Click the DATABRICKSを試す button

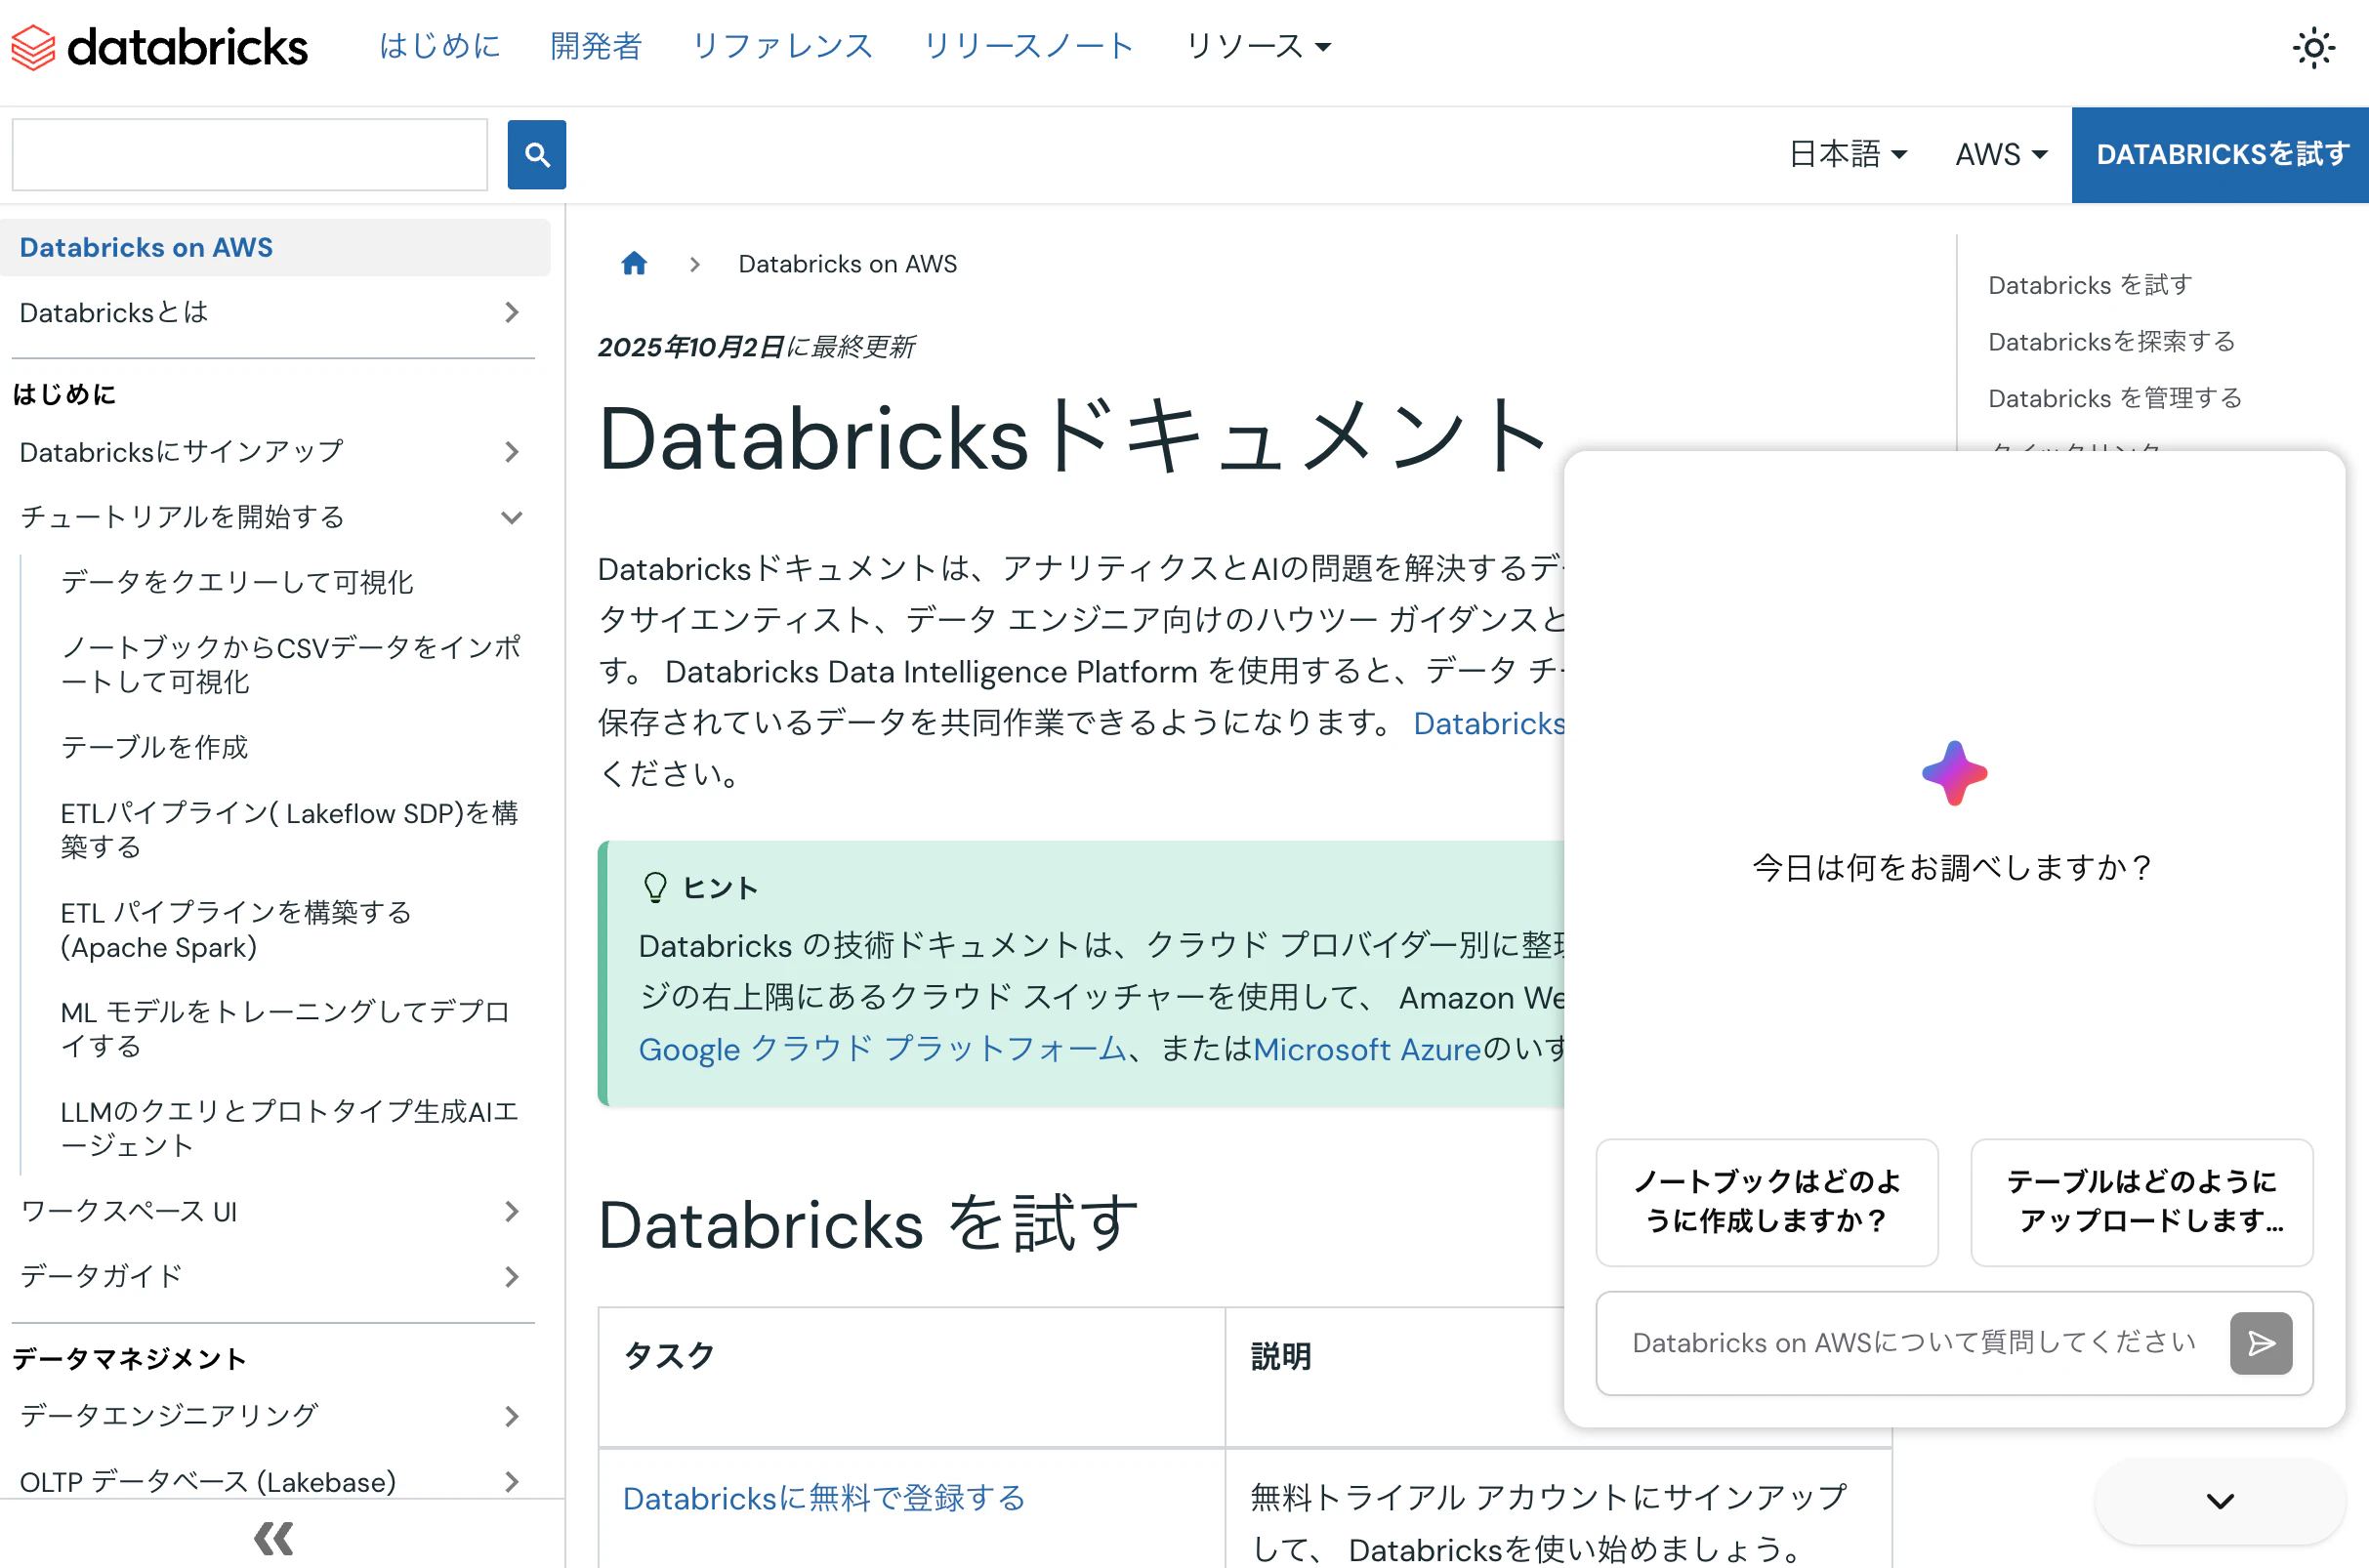tap(2220, 155)
